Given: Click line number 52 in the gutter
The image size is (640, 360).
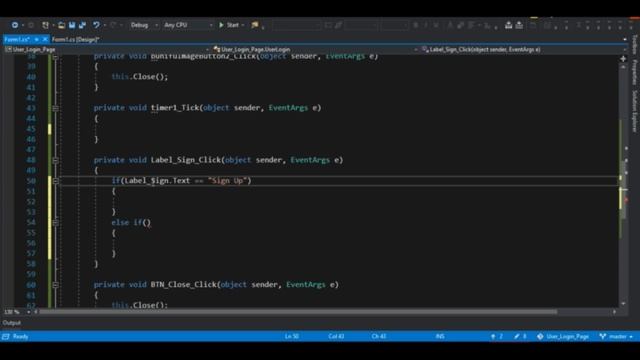Looking at the screenshot, I should (31, 202).
